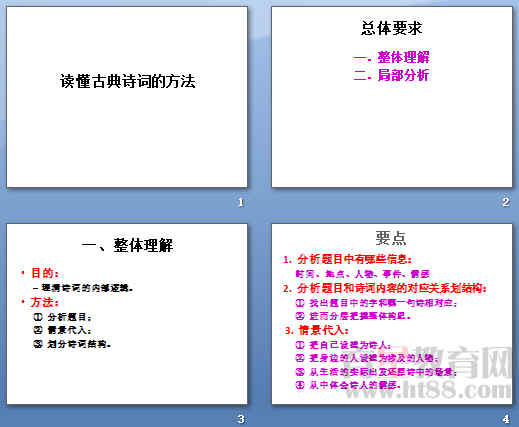Click the title text 读懂古典诗词的方法
The image size is (519, 427).
(127, 81)
